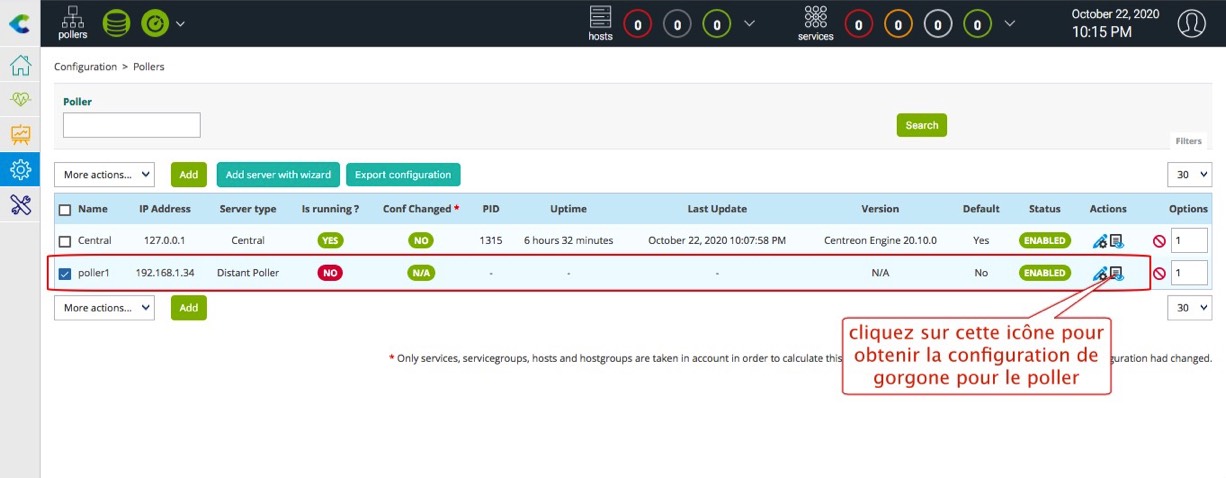Uncheck the poller1 row checkbox
The height and width of the screenshot is (478, 1226).
click(65, 273)
